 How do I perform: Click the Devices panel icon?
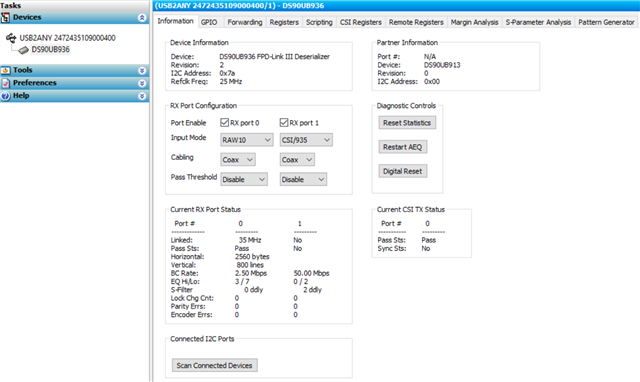coord(5,18)
